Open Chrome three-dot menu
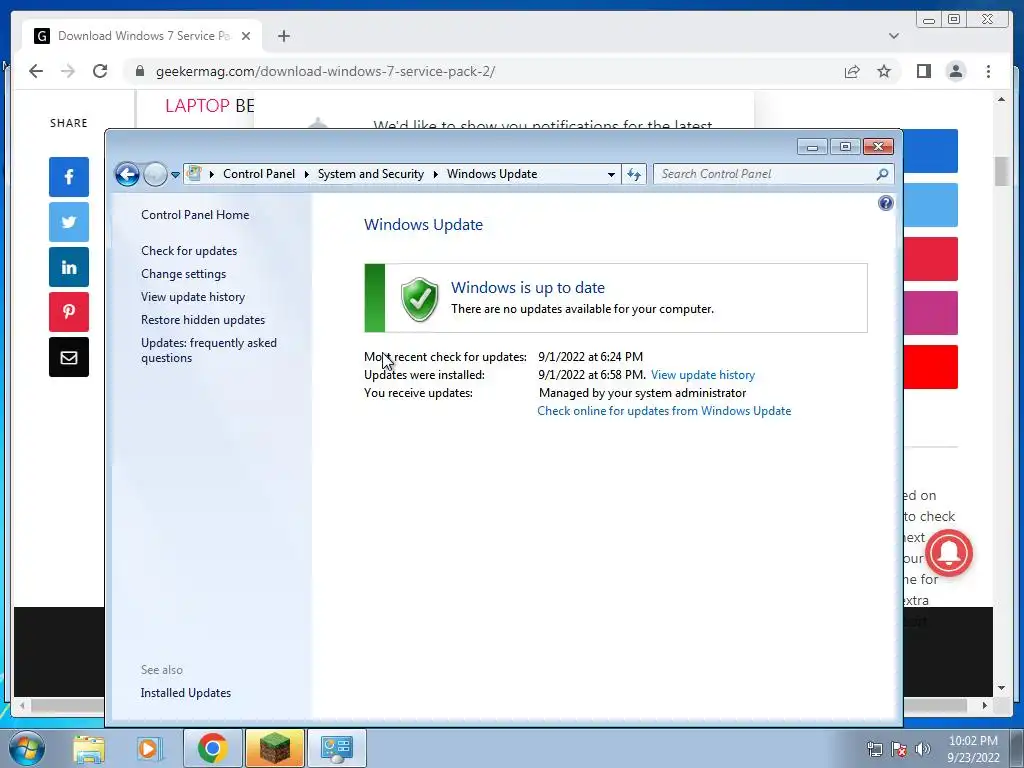 tap(988, 71)
